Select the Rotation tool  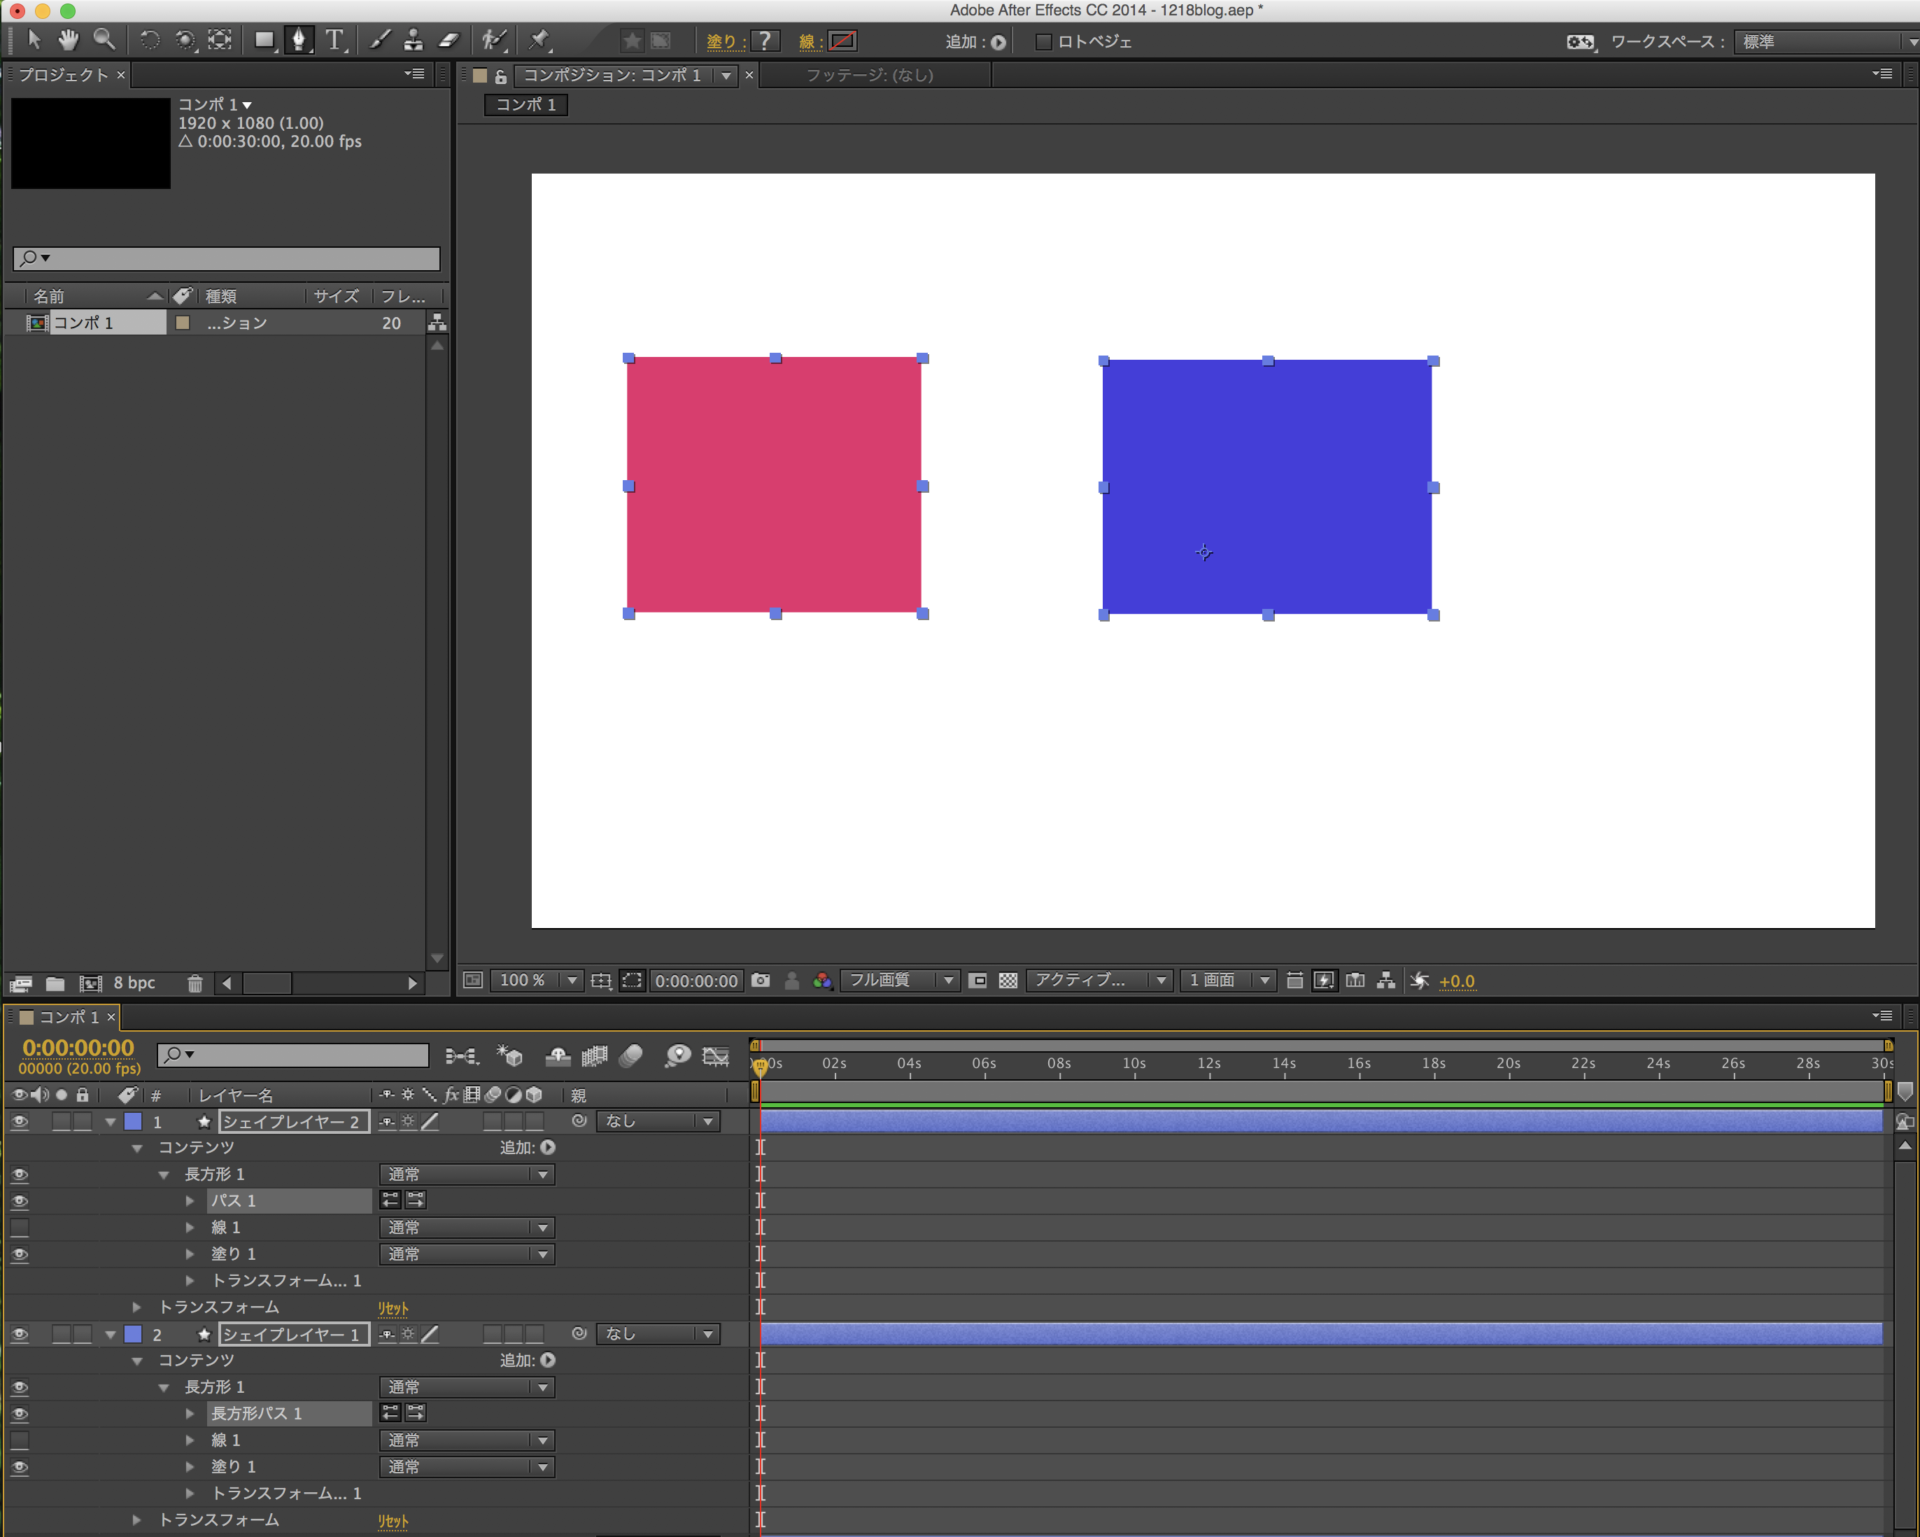click(x=149, y=40)
